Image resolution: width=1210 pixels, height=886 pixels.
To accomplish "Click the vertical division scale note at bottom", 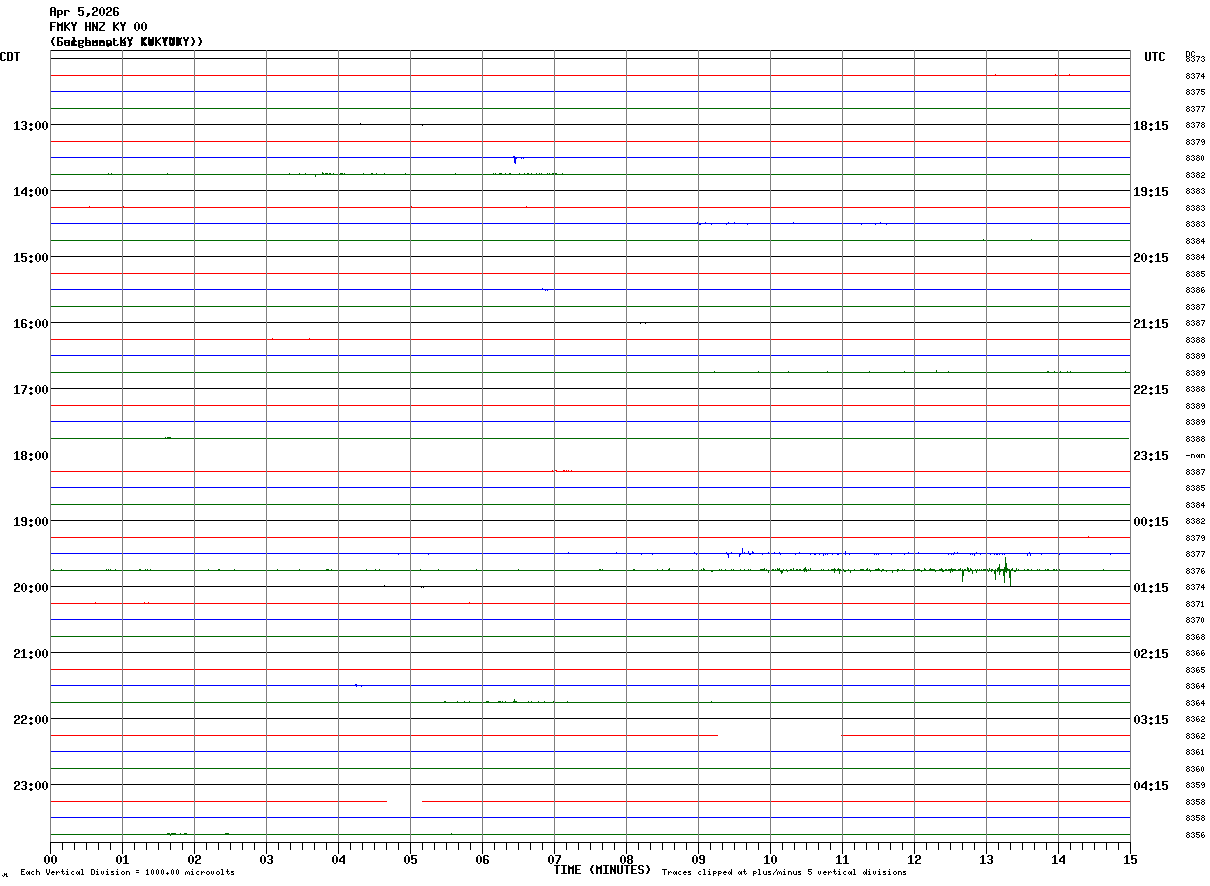I will click(x=127, y=872).
